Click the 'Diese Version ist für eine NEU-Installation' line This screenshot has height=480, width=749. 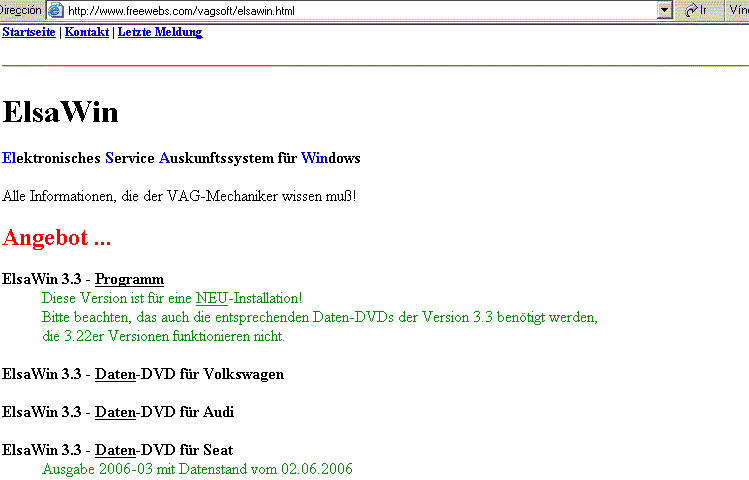click(172, 298)
